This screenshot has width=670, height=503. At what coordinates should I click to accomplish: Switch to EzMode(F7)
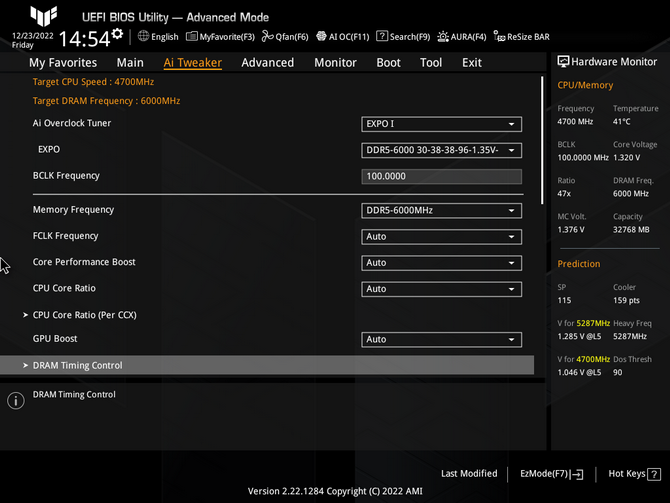click(552, 474)
